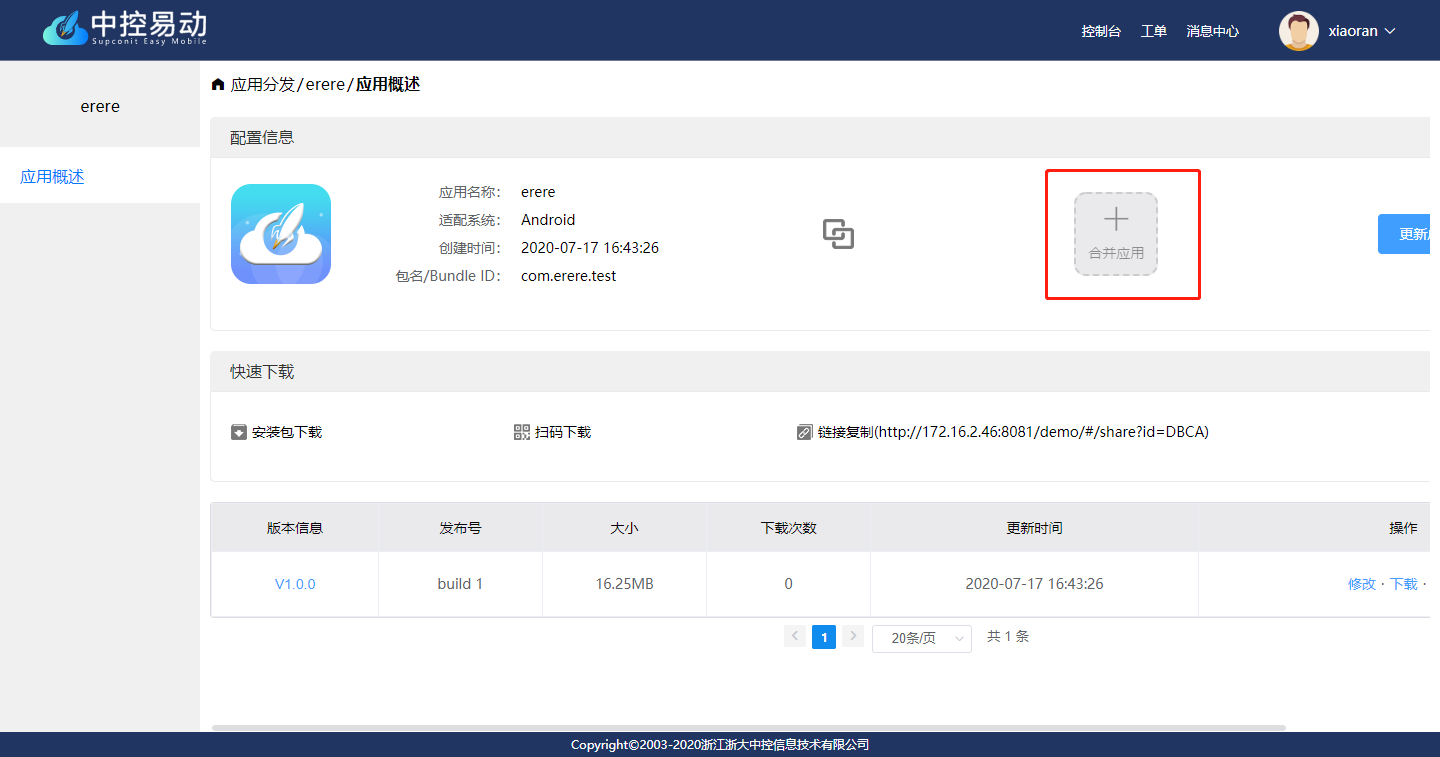Go to next page arrow

(853, 636)
